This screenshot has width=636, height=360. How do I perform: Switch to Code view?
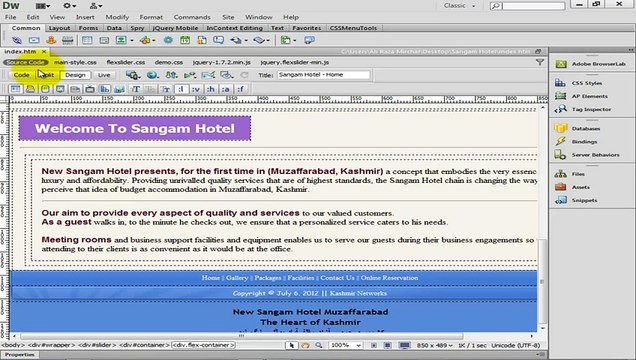coord(21,75)
